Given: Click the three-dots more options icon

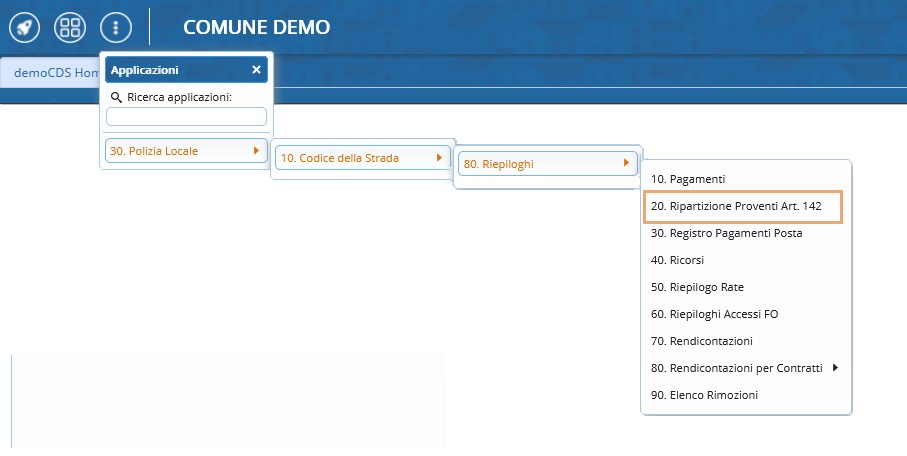Looking at the screenshot, I should (116, 27).
